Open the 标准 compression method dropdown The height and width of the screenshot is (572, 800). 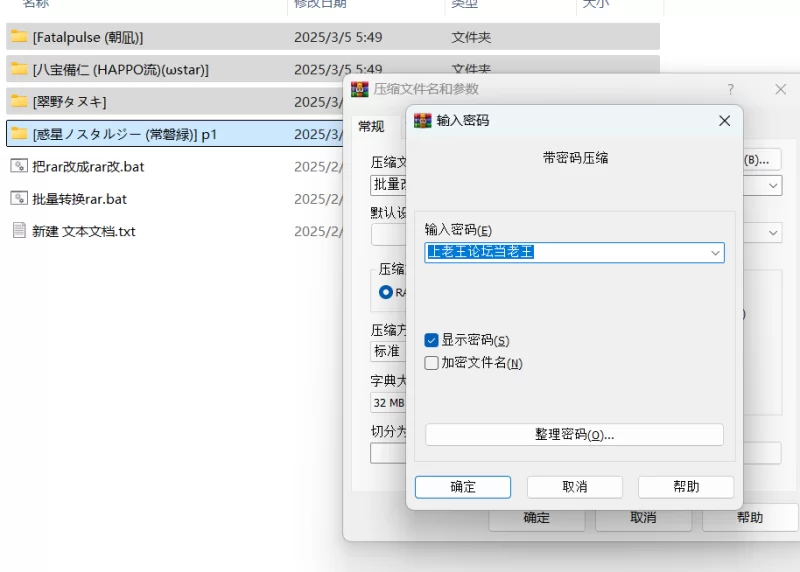(388, 351)
